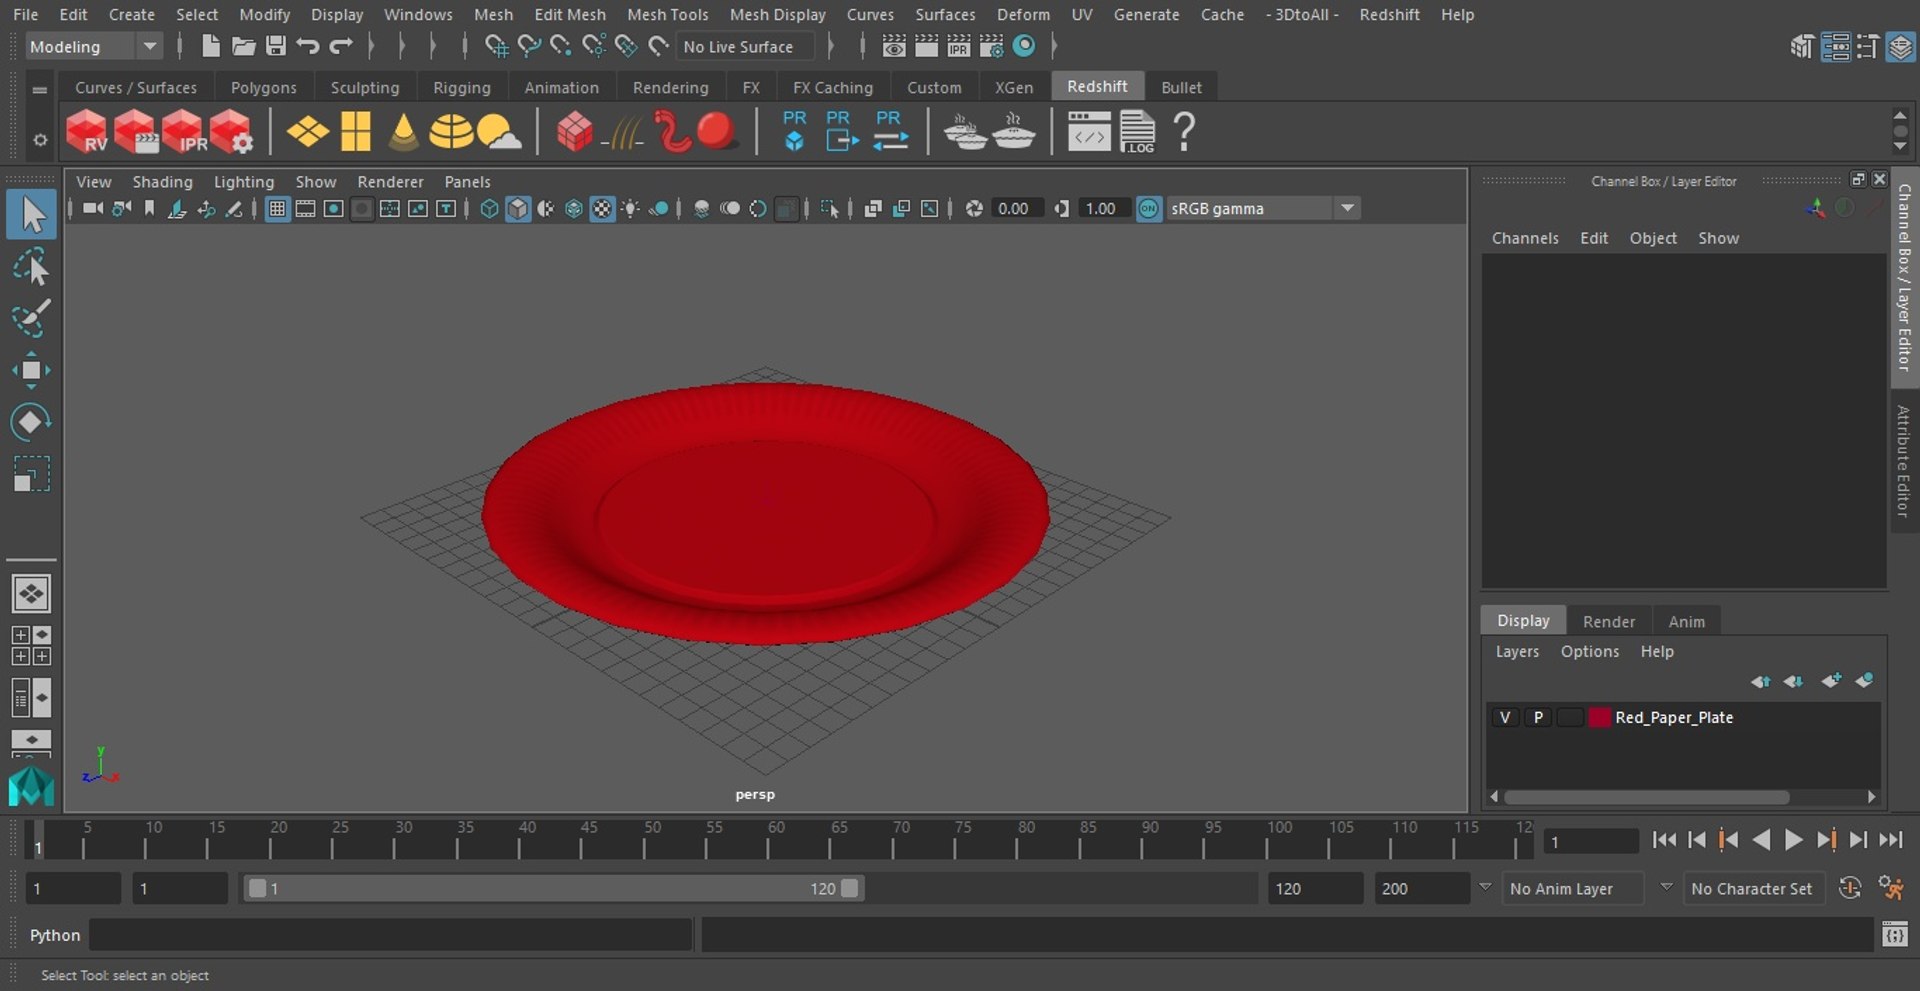Play animation forward button
This screenshot has width=1920, height=991.
tap(1793, 840)
